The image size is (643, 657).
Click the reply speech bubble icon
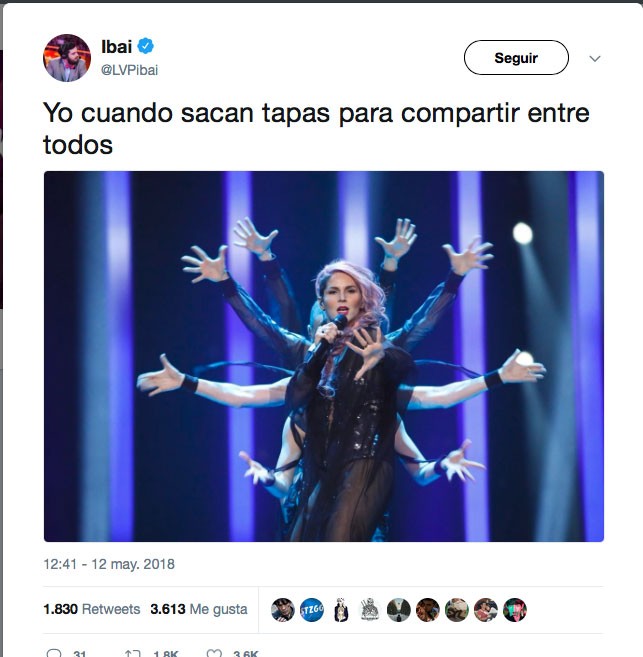click(54, 653)
